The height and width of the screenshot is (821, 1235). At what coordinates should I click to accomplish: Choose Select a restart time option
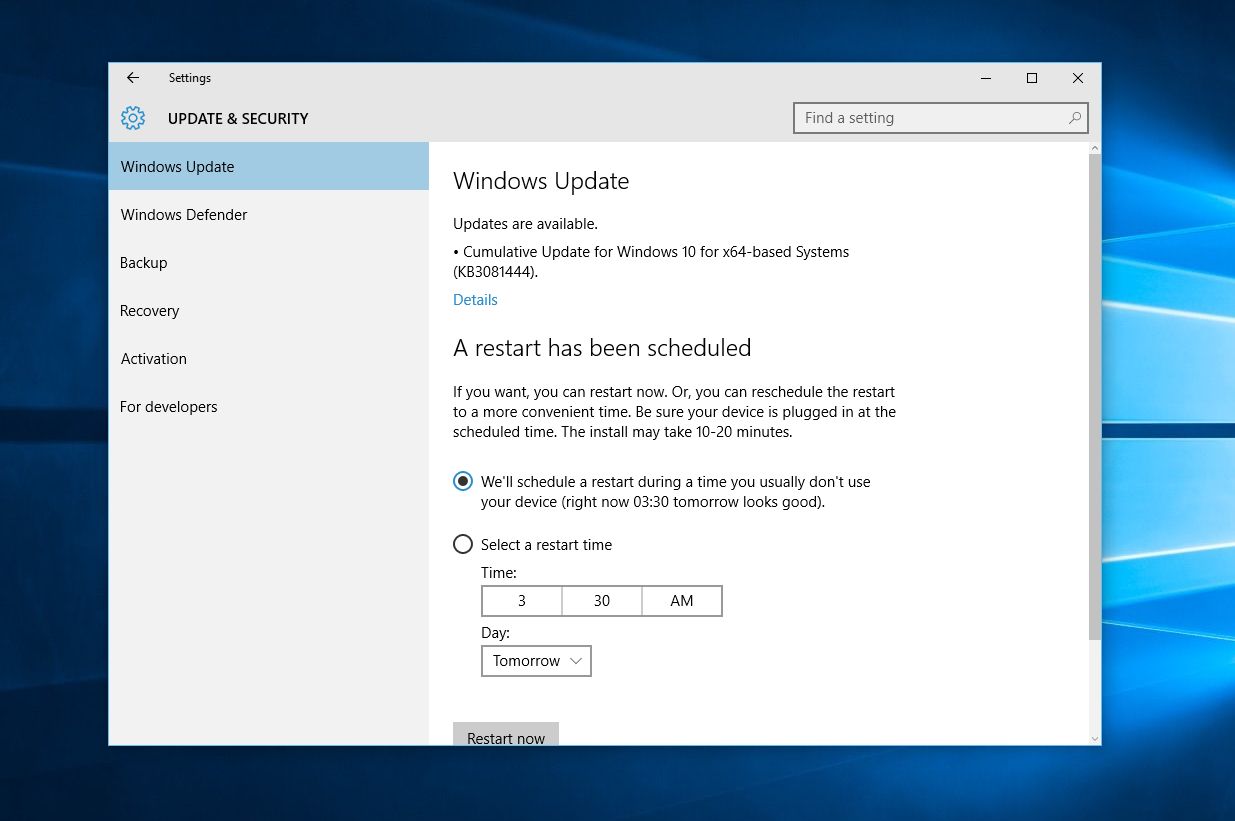coord(463,544)
